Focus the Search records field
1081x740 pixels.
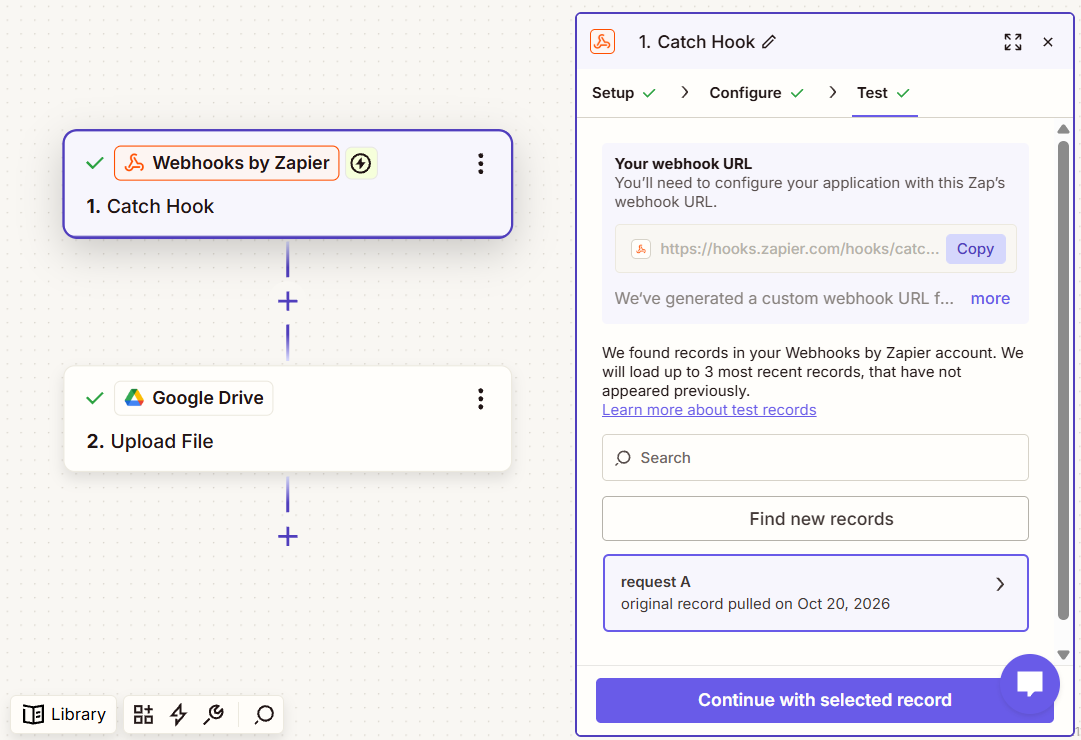pyautogui.click(x=815, y=458)
